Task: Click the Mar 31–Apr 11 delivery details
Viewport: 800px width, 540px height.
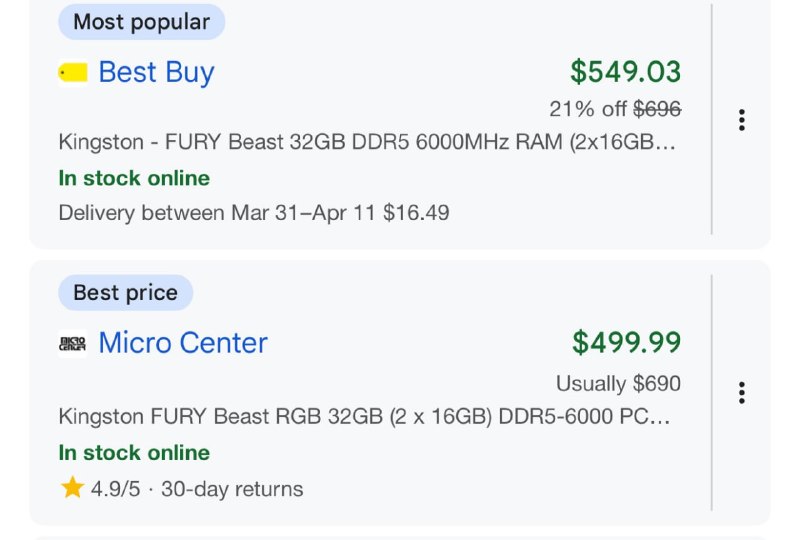Action: [x=254, y=212]
